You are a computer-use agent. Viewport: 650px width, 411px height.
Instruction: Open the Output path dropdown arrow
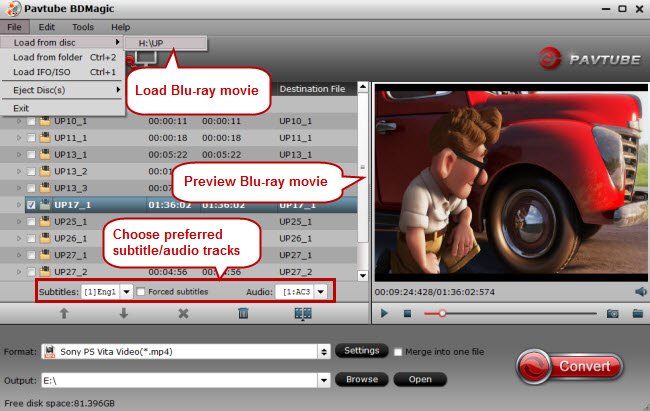324,380
